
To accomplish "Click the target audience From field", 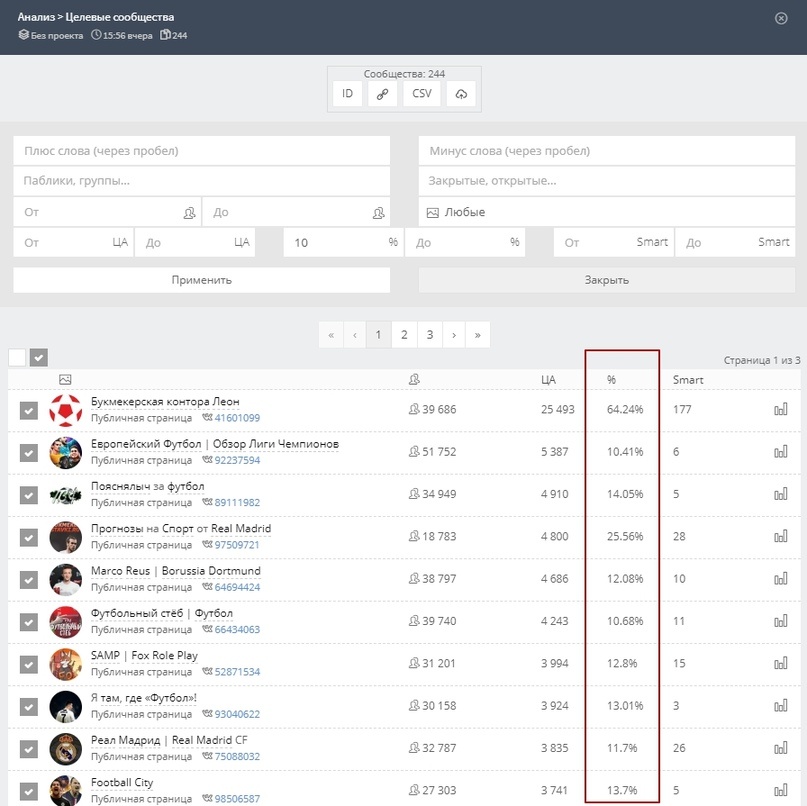I will coord(74,242).
